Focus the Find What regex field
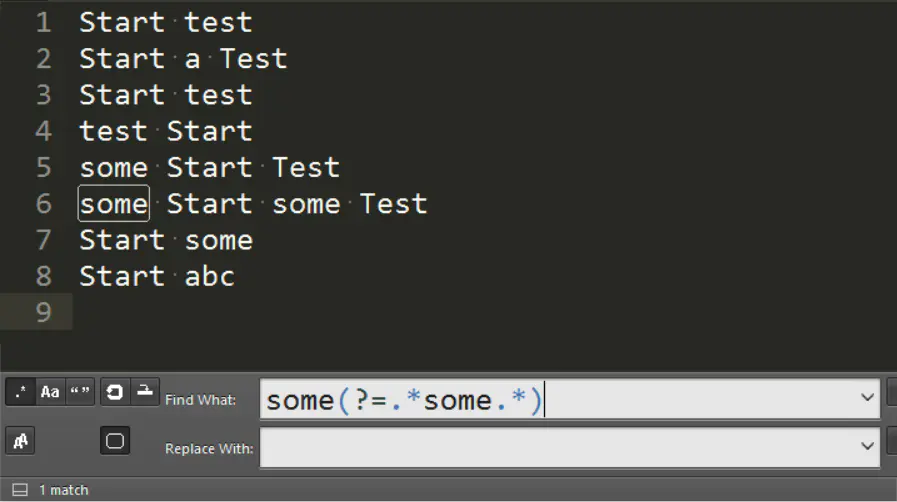The height and width of the screenshot is (502, 897). coord(570,399)
